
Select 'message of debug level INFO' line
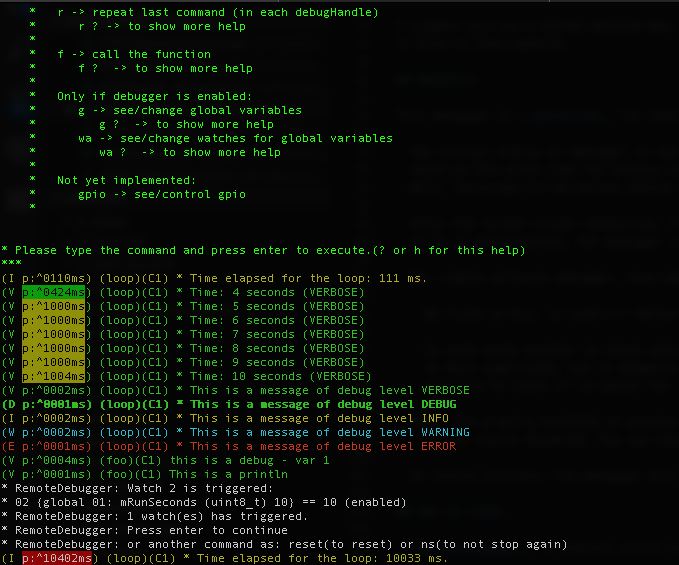225,418
